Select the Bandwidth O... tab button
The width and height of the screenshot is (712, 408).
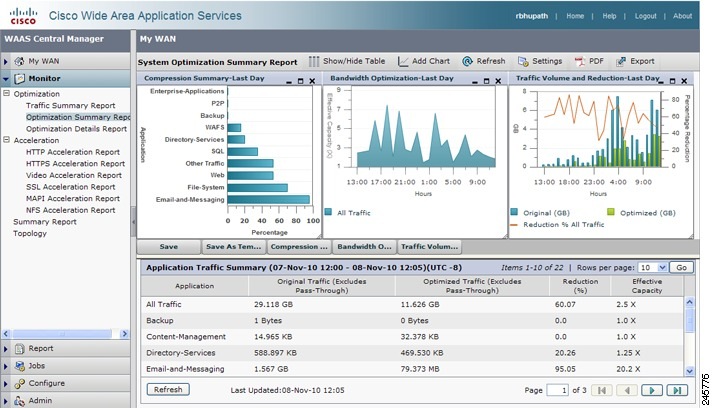pos(364,247)
